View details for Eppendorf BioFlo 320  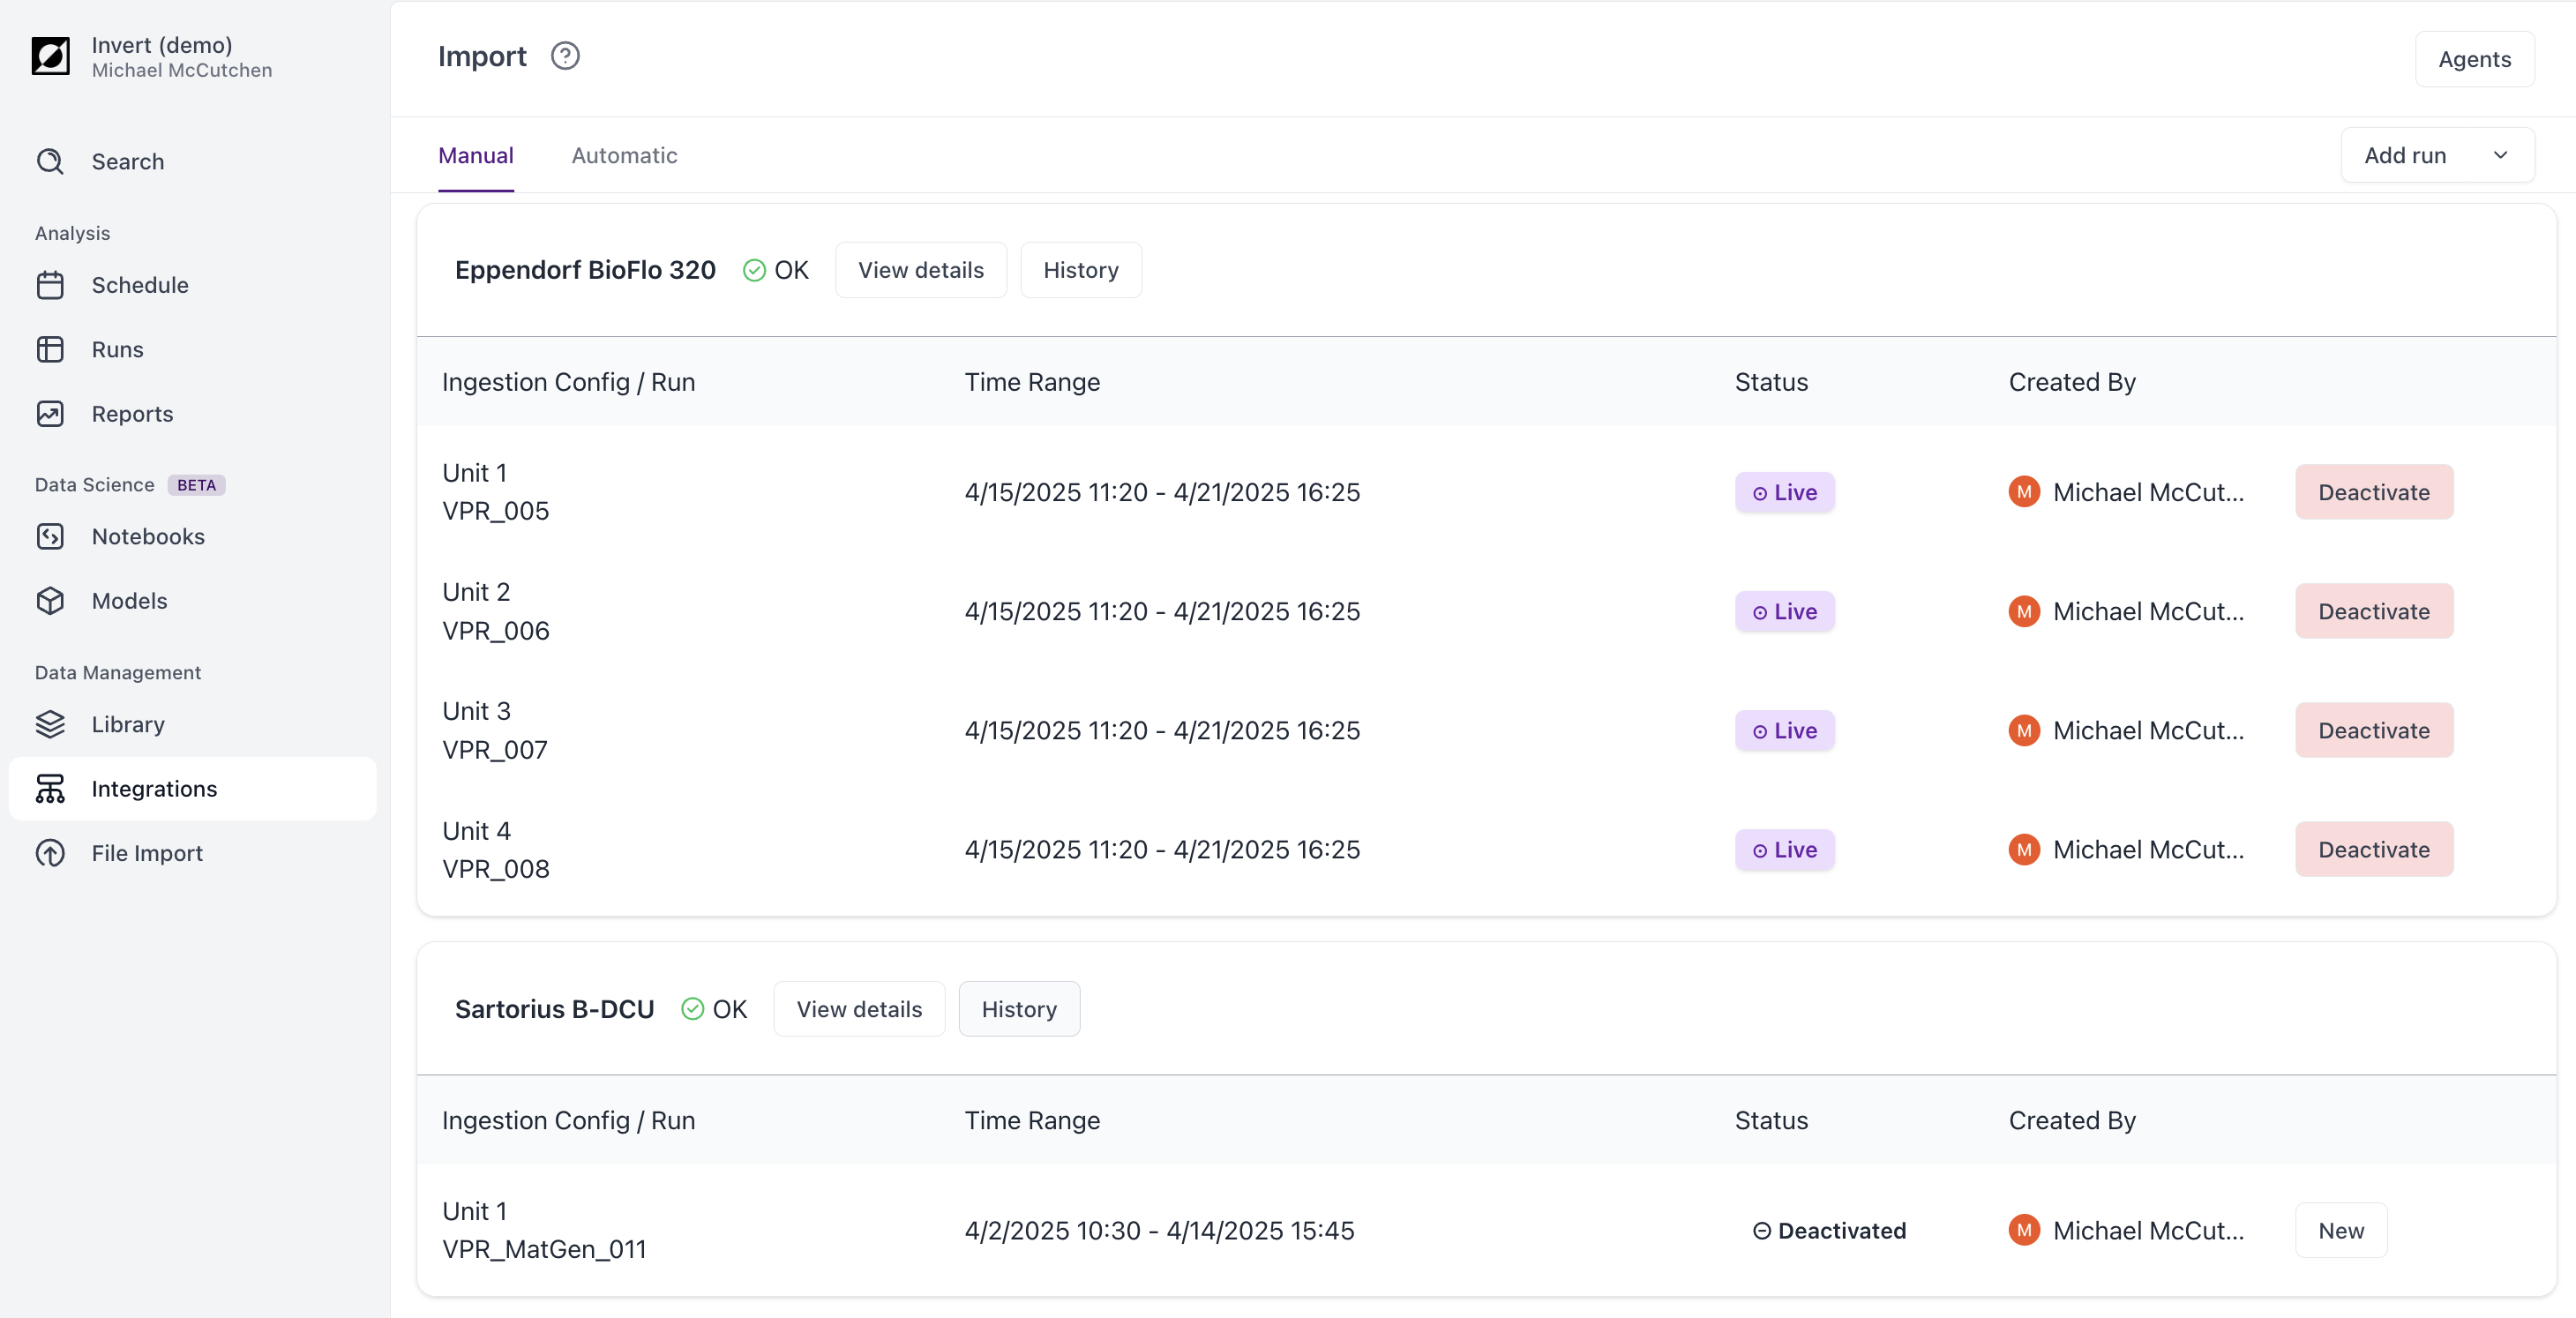[x=920, y=270]
